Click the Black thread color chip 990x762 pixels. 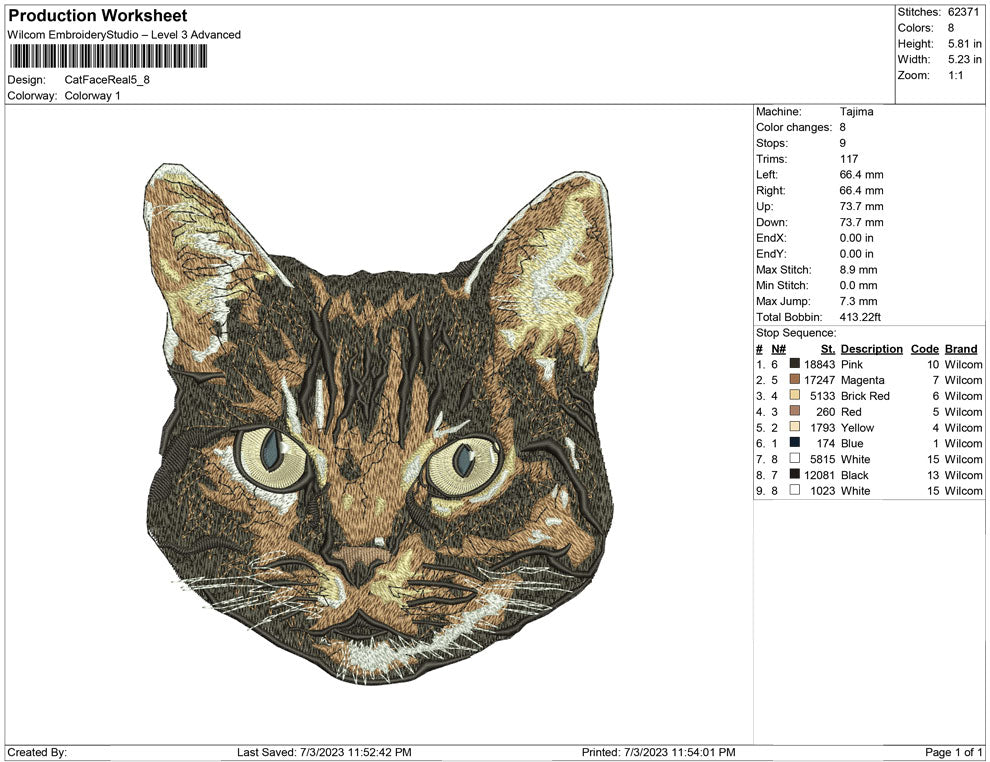(795, 475)
